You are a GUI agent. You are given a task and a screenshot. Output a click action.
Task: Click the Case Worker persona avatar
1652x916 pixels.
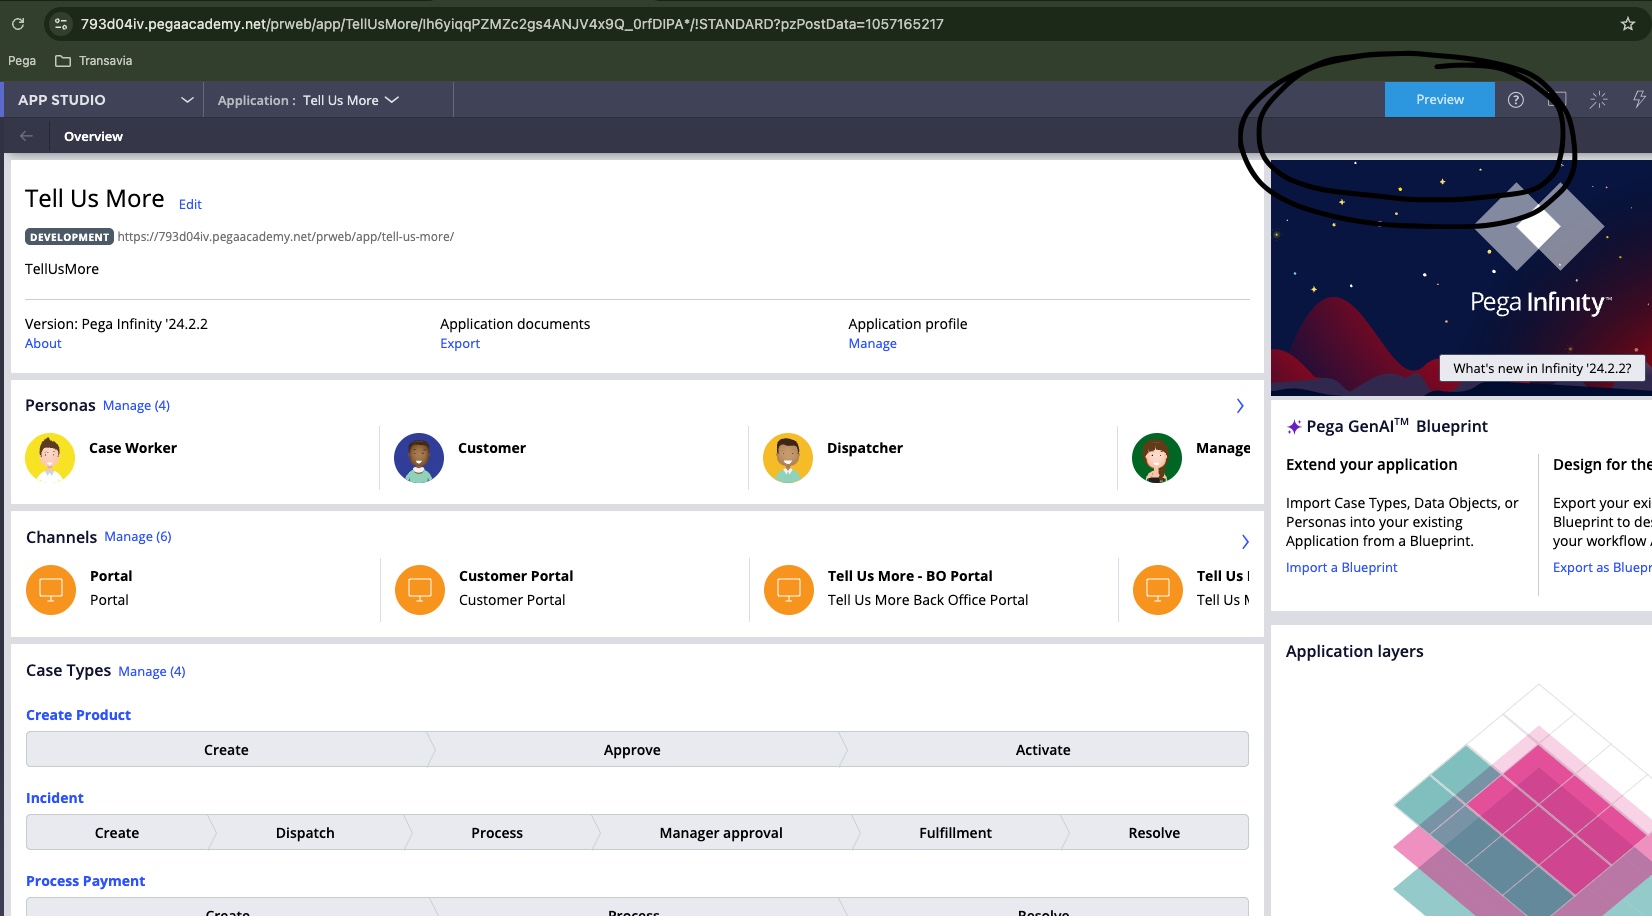pyautogui.click(x=50, y=458)
